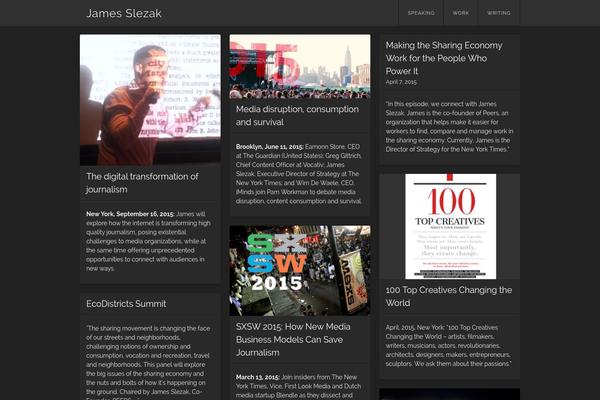
Task: Go to the SPEAKING menu item
Action: pos(421,13)
